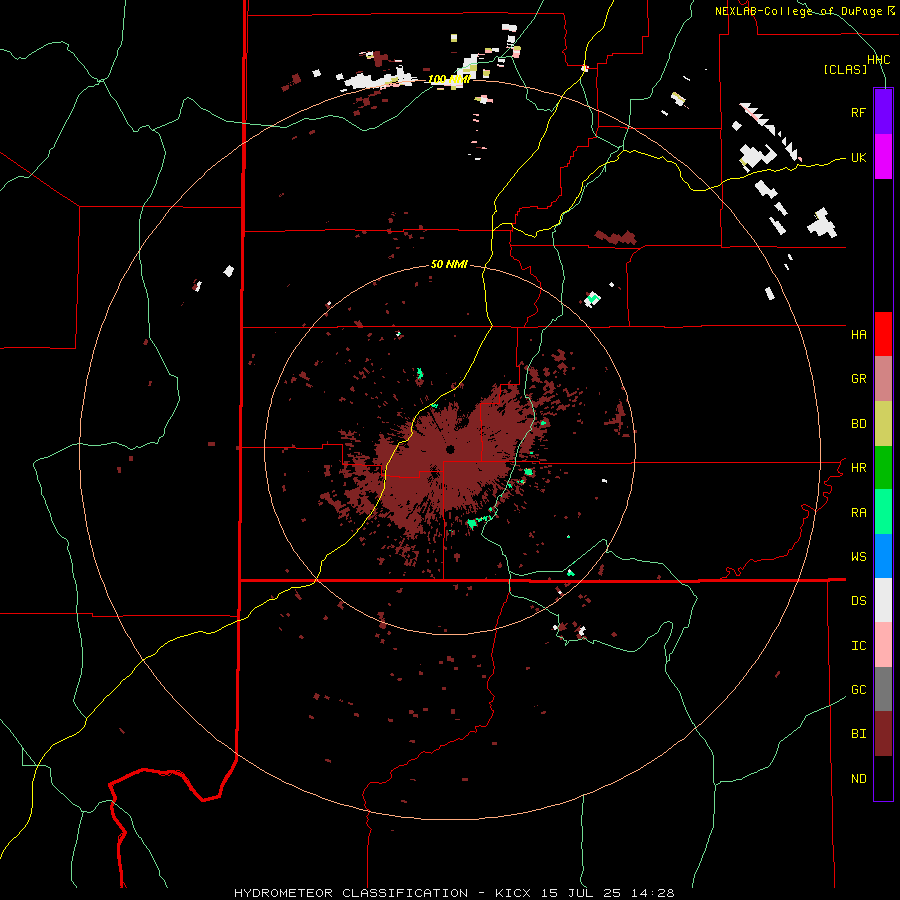Click the 'HYDROMETEOR CLASSIFICATION' title text
The image size is (900, 900).
(351, 893)
